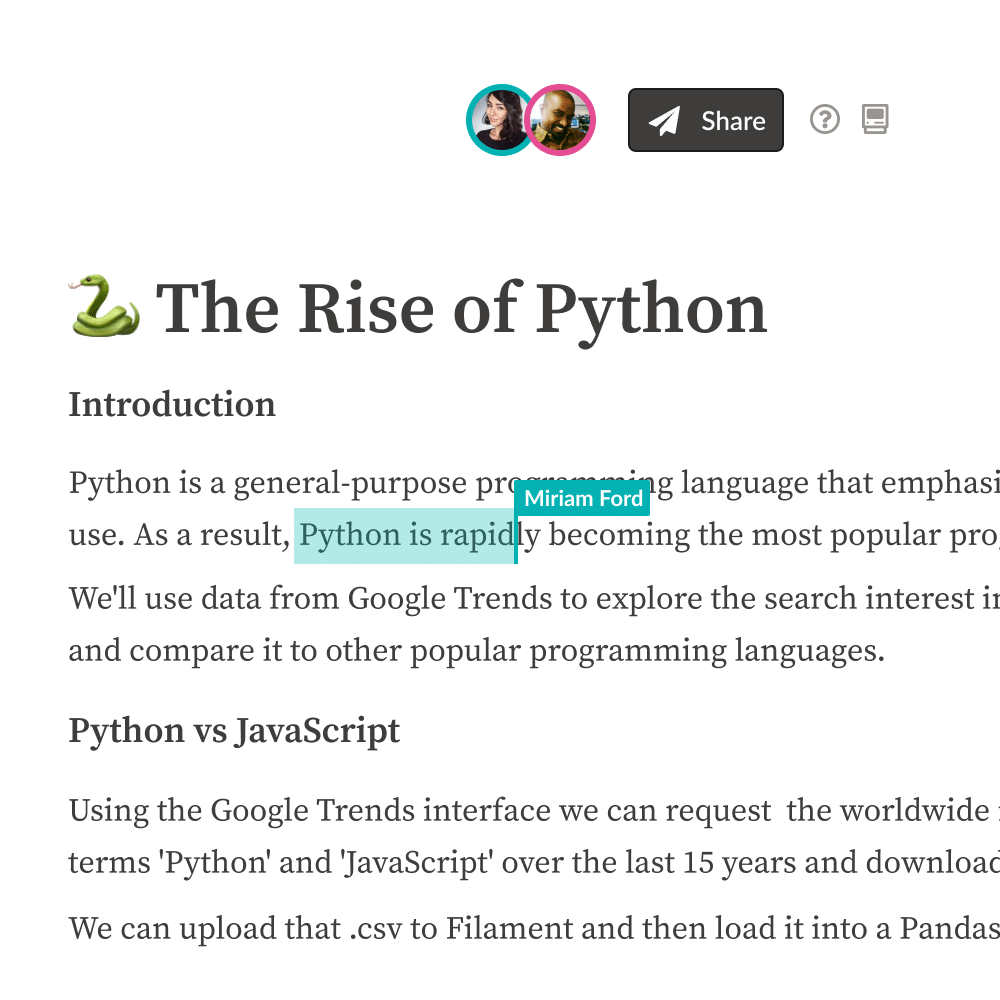
Task: Click the 'Introduction' heading
Action: pyautogui.click(x=171, y=404)
